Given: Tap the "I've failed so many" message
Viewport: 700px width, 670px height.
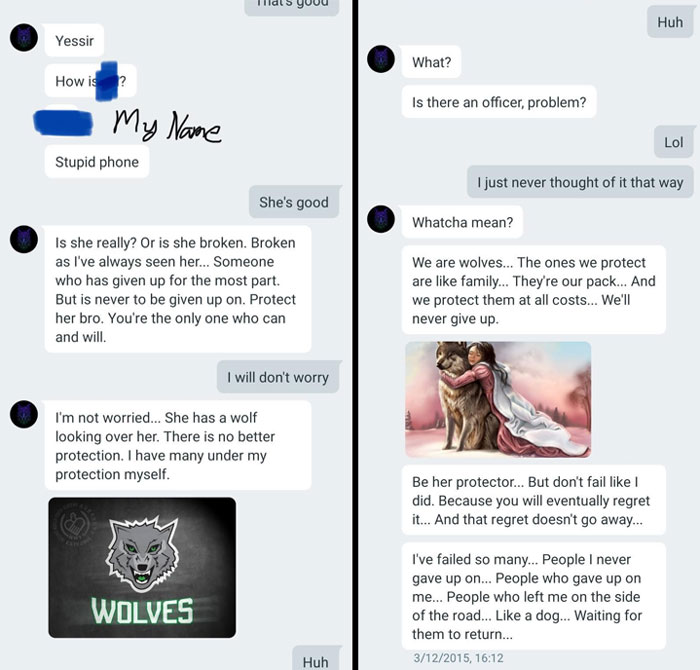Looking at the screenshot, I should 534,596.
